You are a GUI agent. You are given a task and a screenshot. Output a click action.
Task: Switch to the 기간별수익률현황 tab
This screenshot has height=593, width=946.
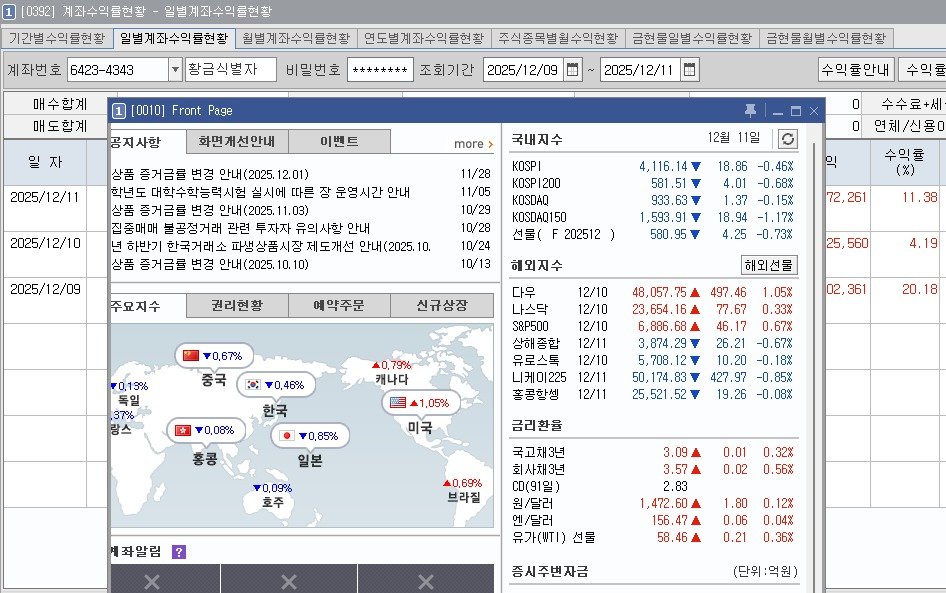(58, 37)
